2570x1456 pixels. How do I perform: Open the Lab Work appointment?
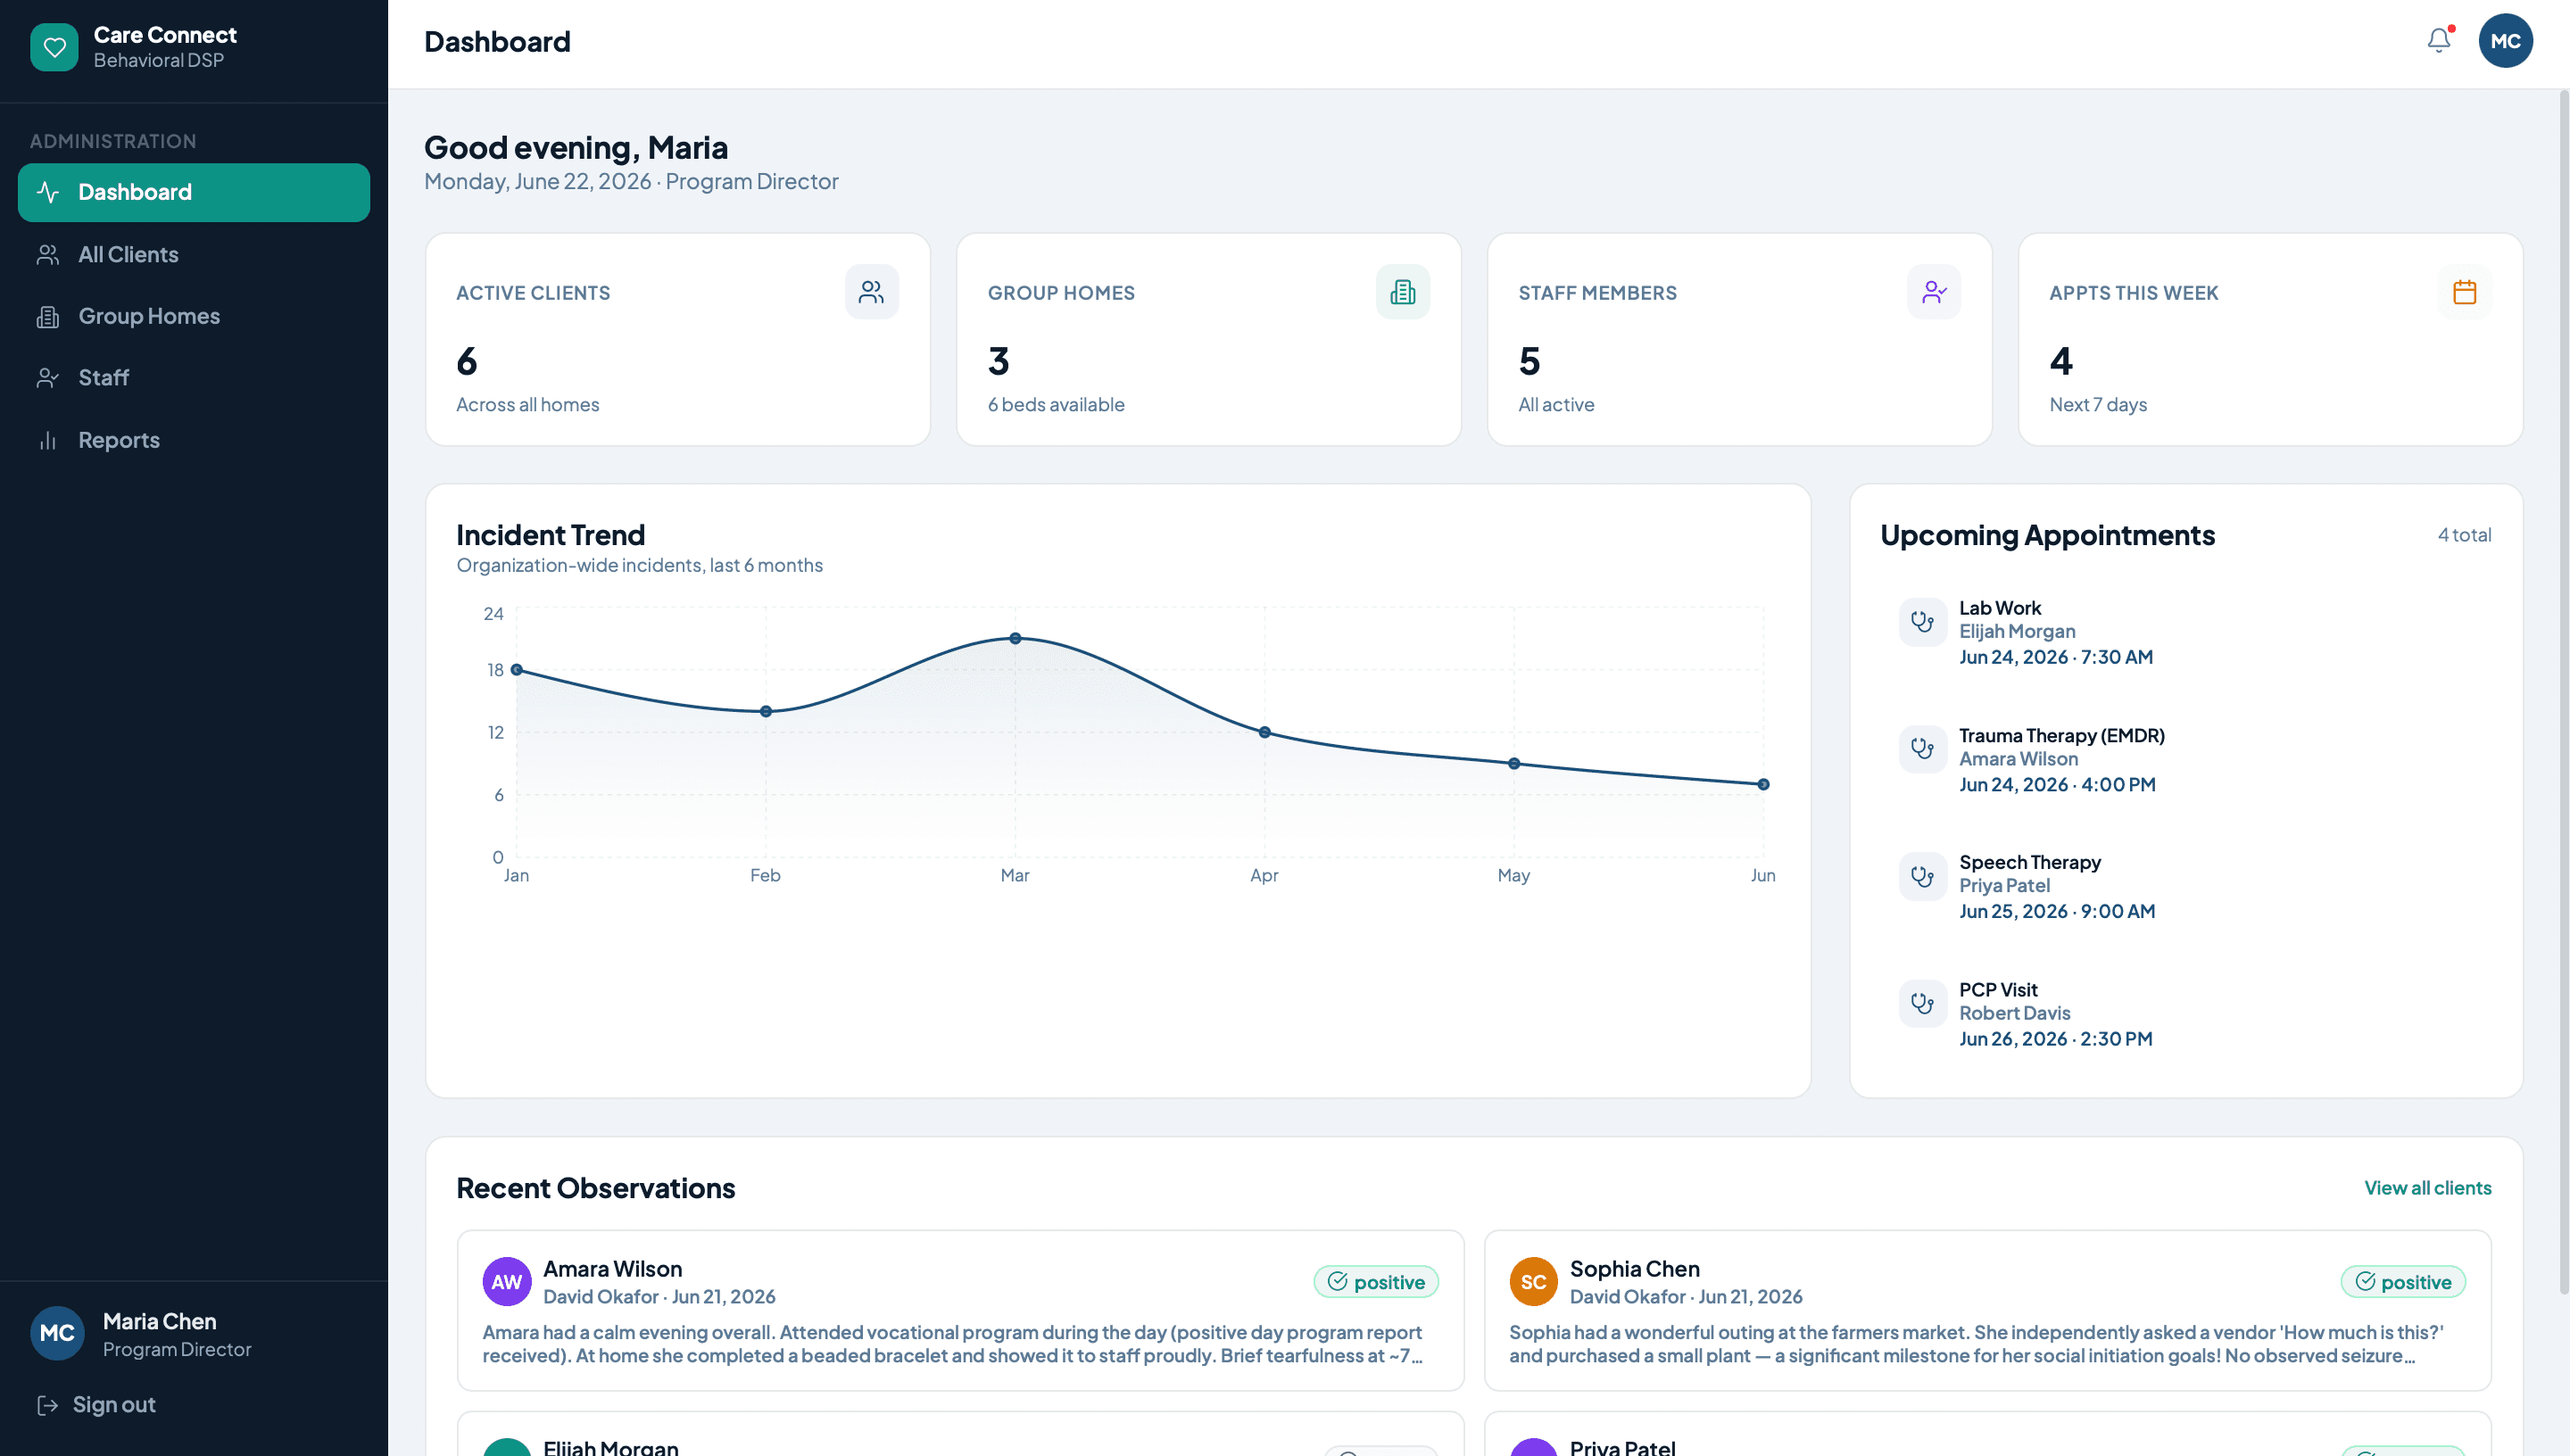2186,633
